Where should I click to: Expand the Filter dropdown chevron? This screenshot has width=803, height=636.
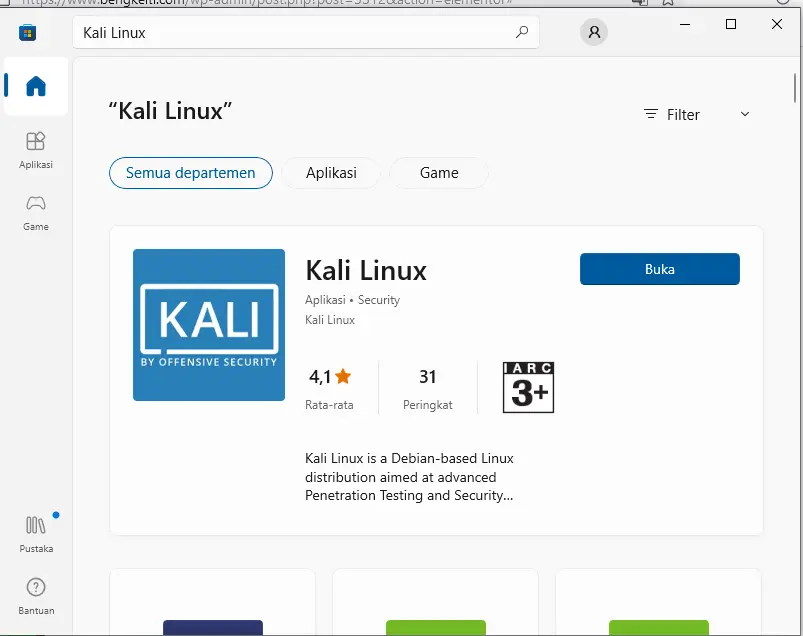pos(745,114)
